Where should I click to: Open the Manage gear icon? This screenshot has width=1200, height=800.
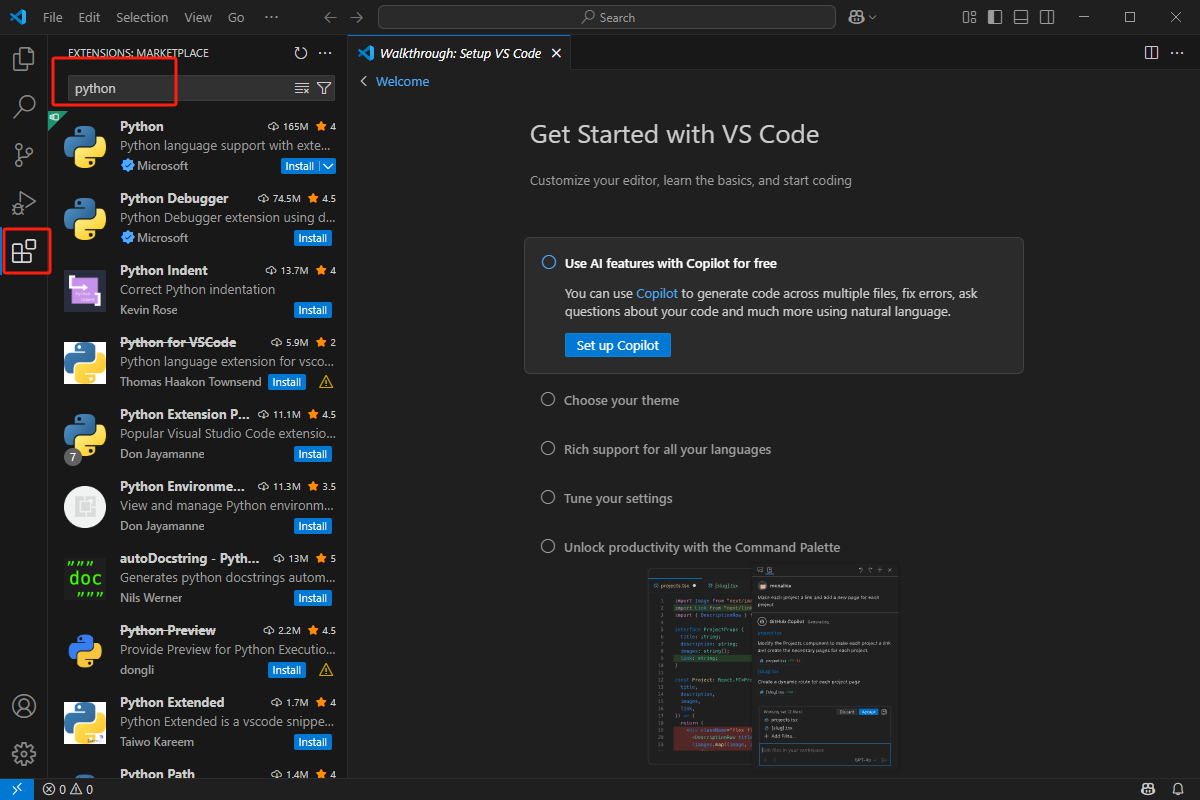tap(24, 753)
